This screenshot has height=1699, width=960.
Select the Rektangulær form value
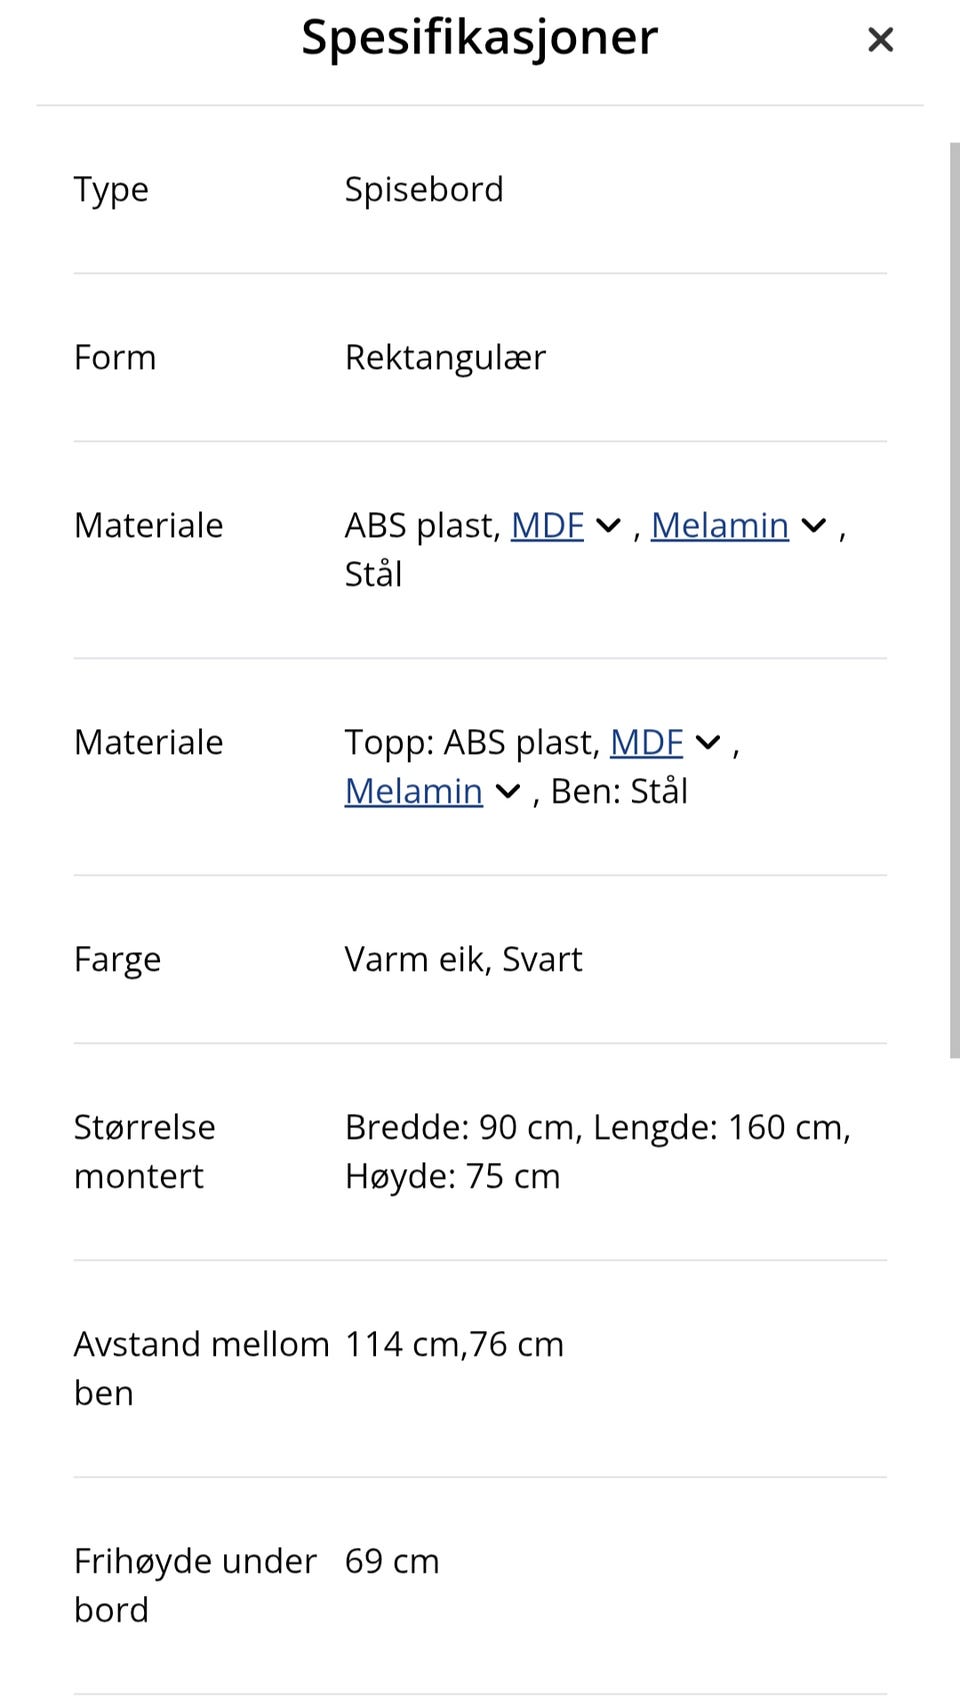click(445, 357)
